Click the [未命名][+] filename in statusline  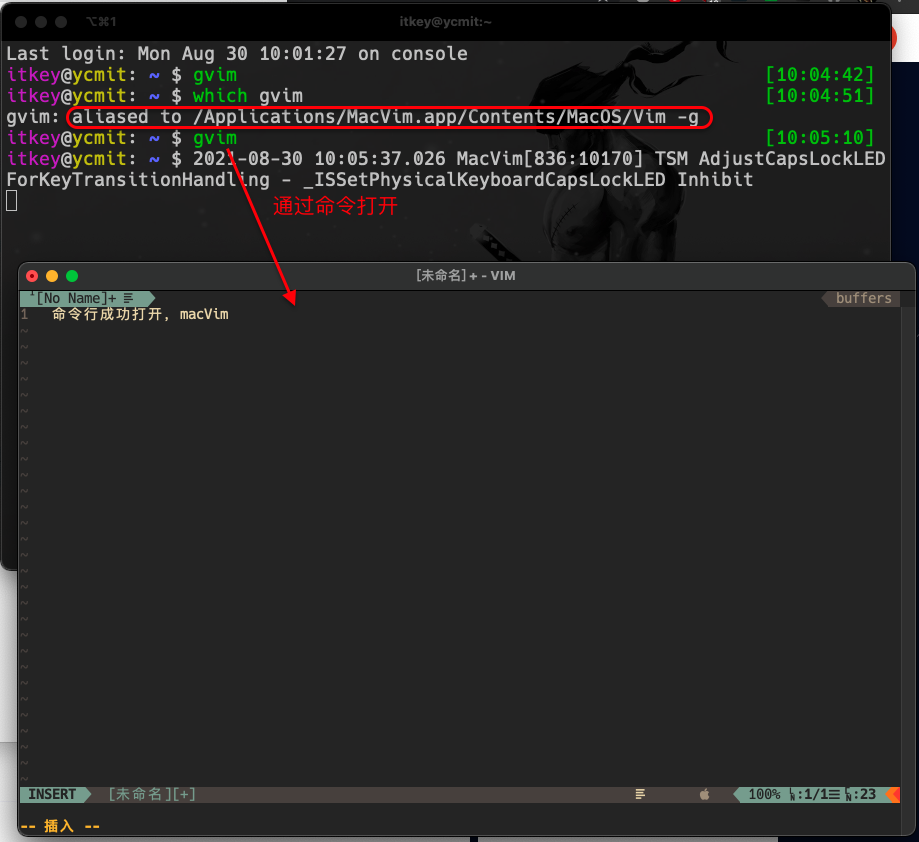point(152,795)
